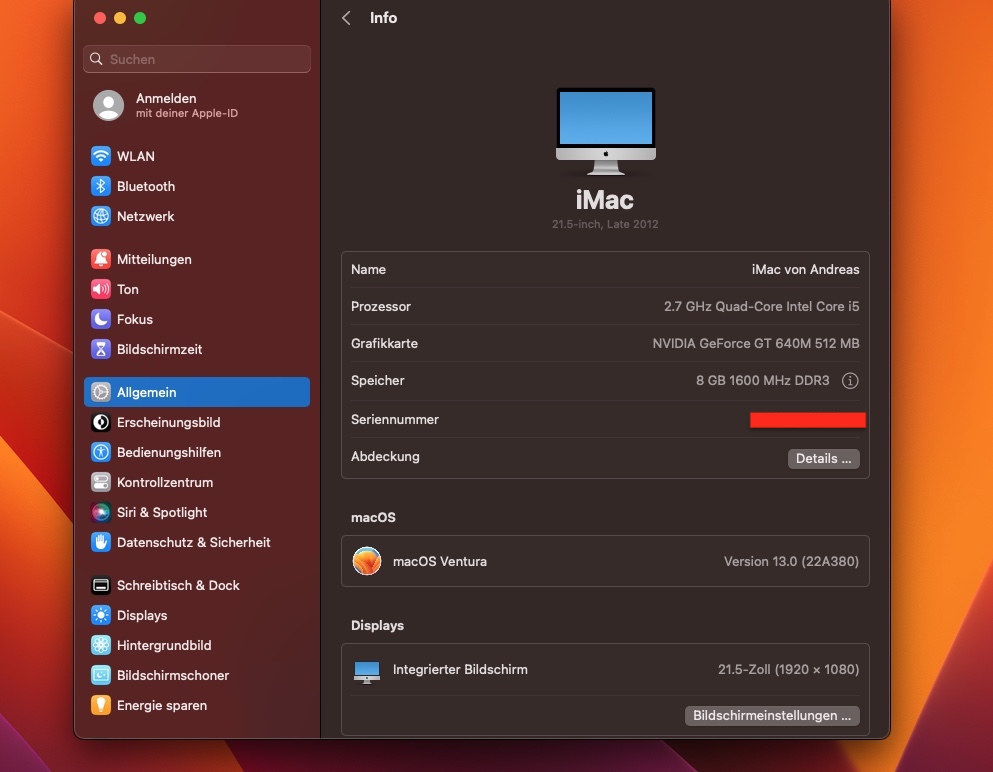Viewport: 993px width, 772px height.
Task: Close the window with the red button
Action: 99,18
